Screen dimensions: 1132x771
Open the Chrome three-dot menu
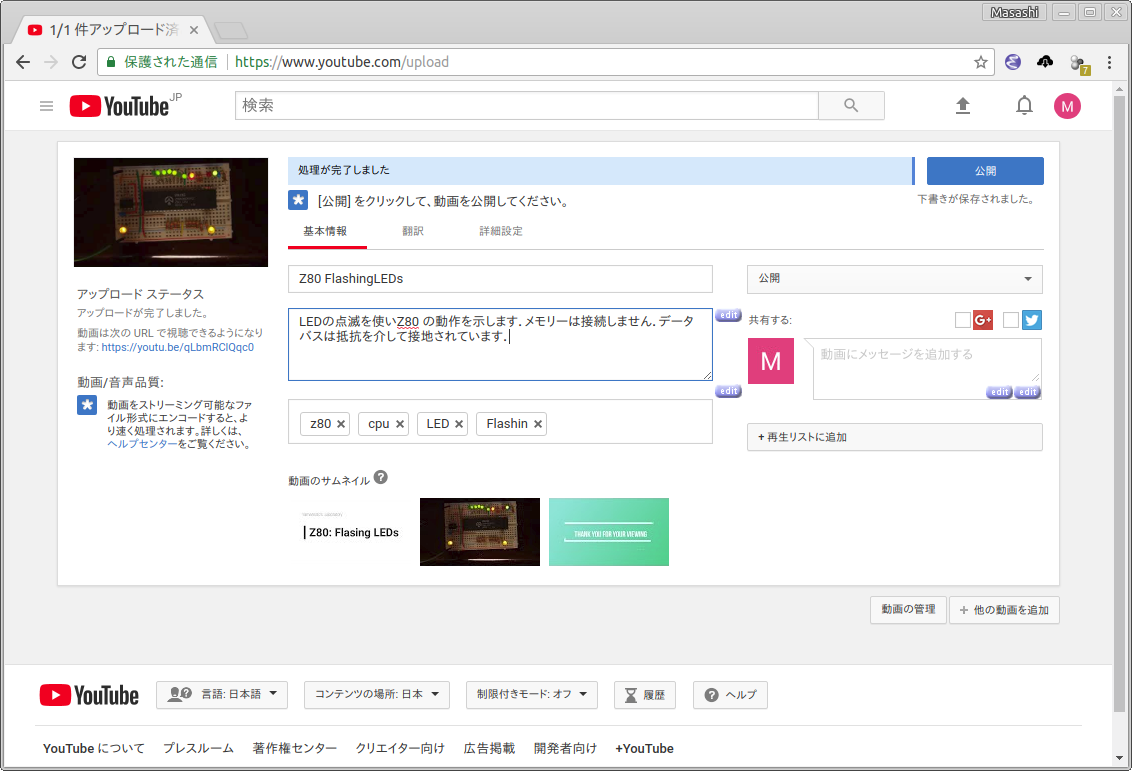(x=1110, y=62)
